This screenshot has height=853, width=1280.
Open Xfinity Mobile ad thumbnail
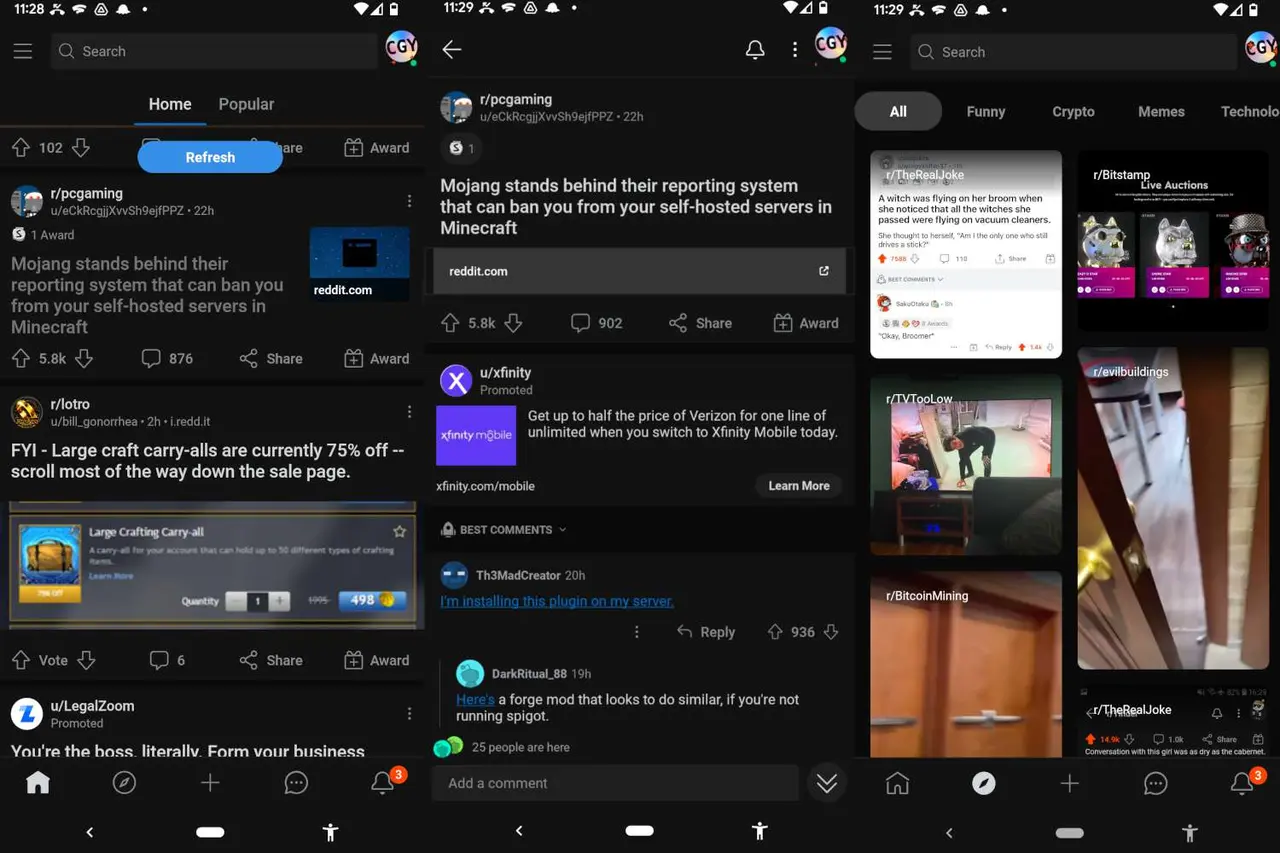(x=476, y=435)
